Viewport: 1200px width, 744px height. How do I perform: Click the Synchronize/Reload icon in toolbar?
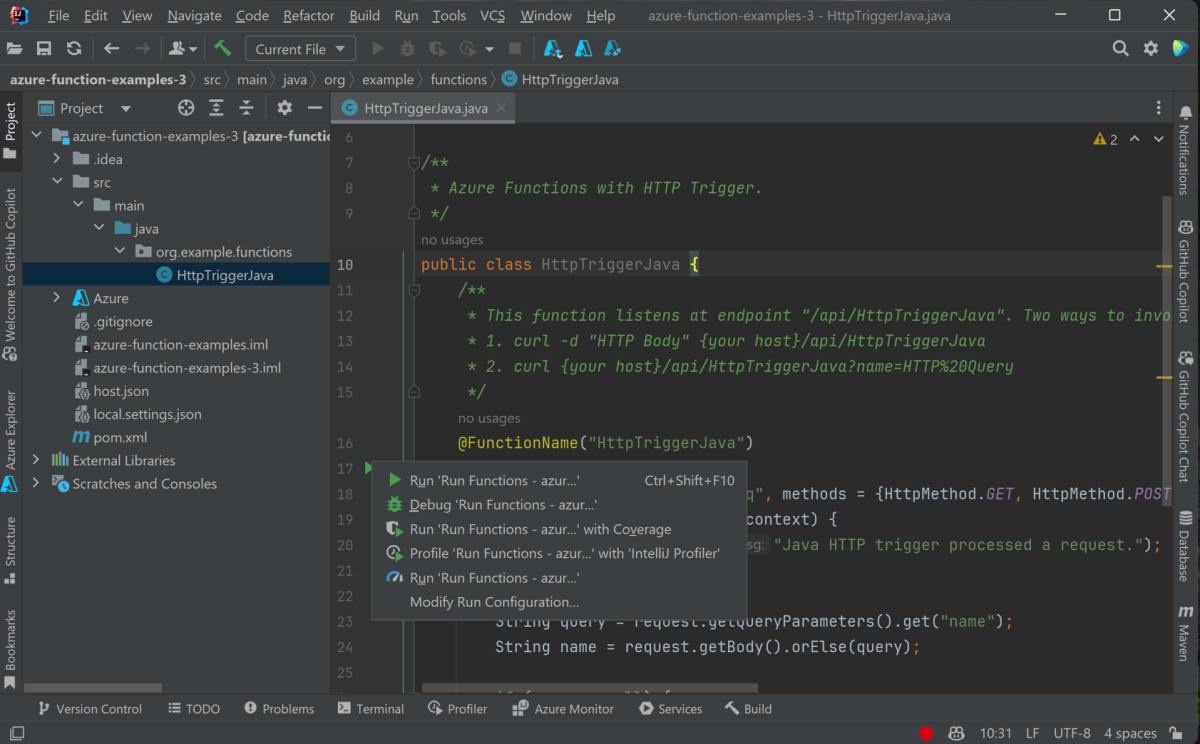coord(74,49)
